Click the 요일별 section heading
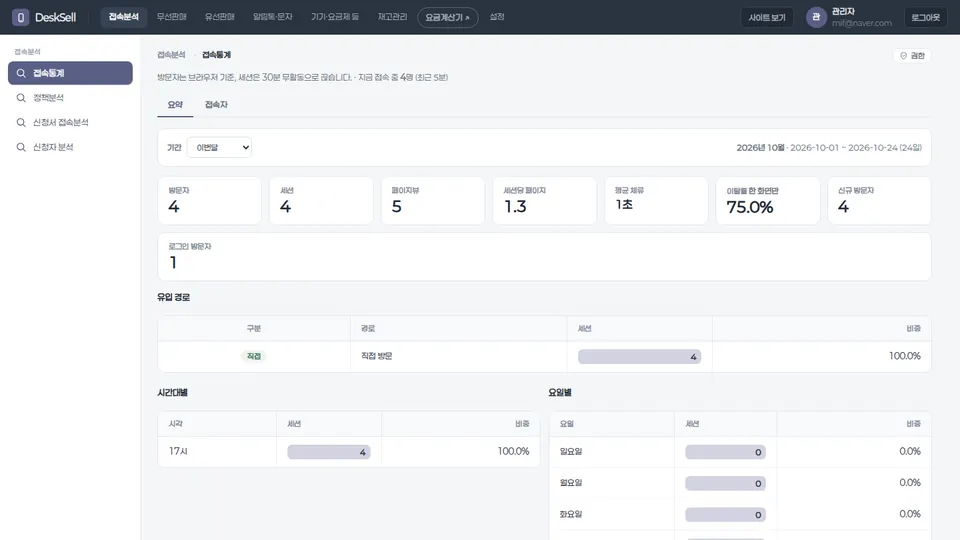This screenshot has width=960, height=540. click(x=560, y=393)
